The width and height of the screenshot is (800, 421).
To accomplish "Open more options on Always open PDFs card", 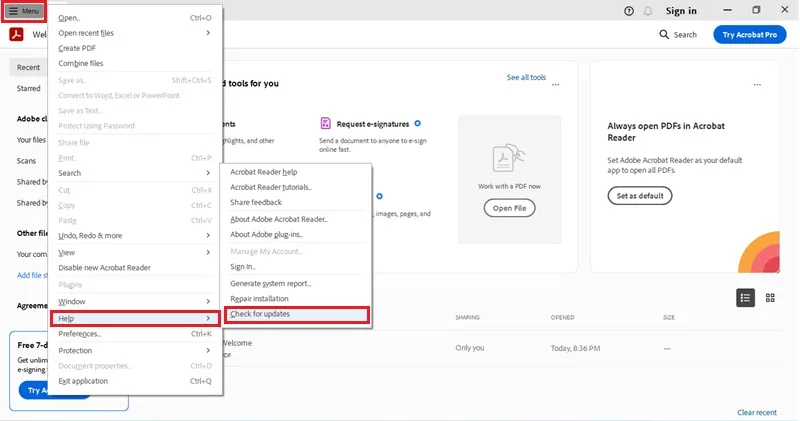I will [757, 85].
